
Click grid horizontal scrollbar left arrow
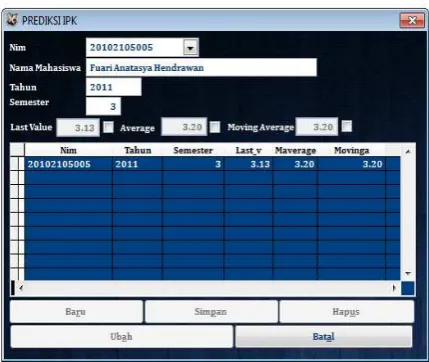point(21,288)
